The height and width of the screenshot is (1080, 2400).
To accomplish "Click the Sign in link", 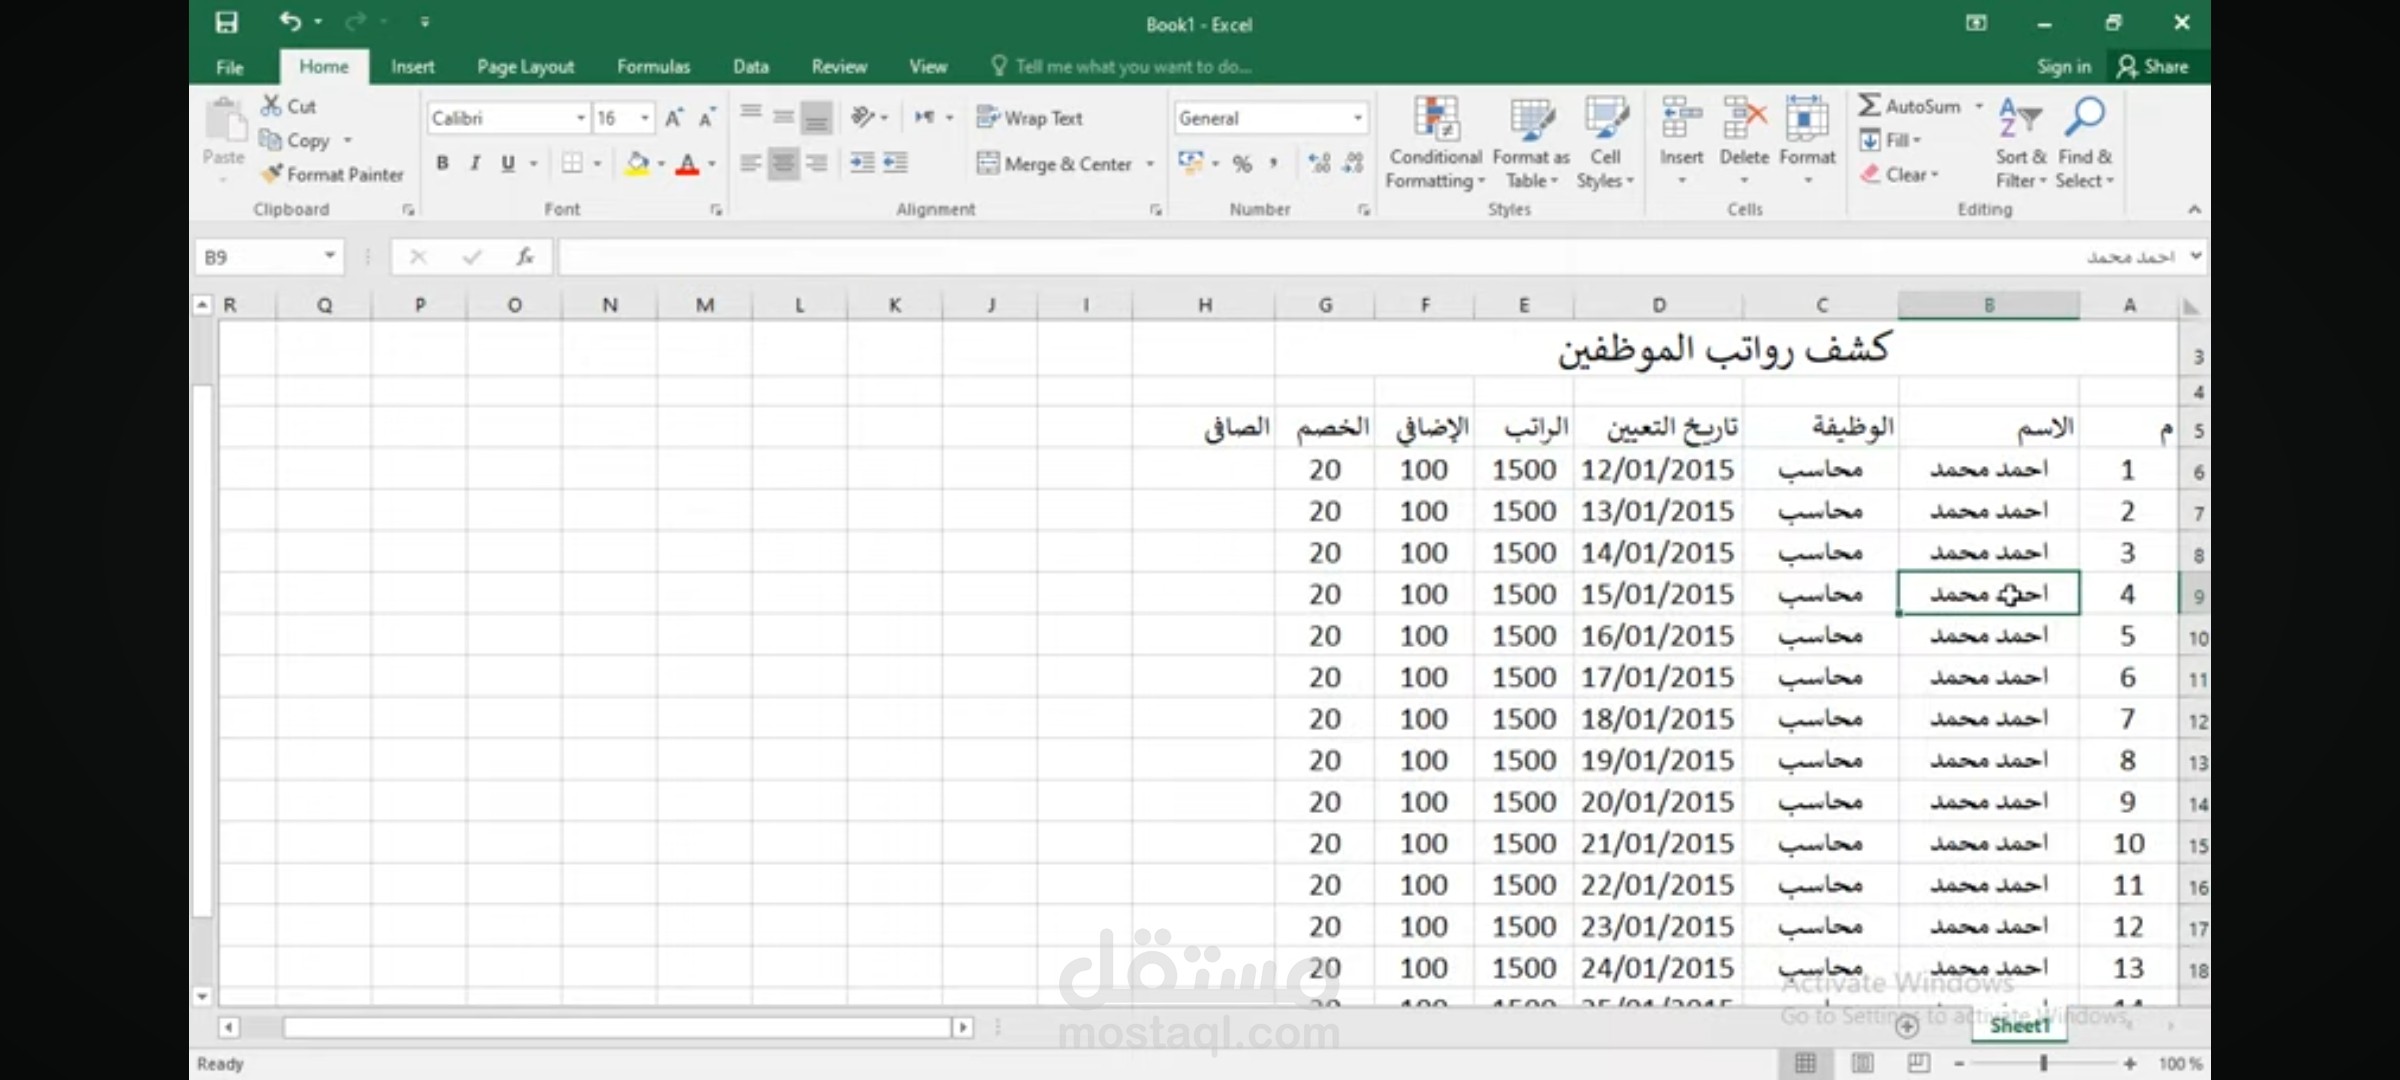I will coord(2064,67).
